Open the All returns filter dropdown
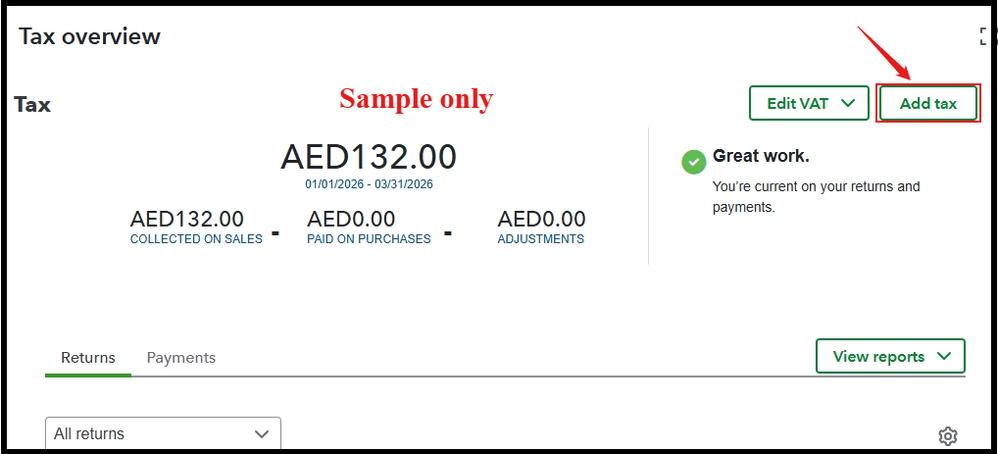 click(163, 434)
